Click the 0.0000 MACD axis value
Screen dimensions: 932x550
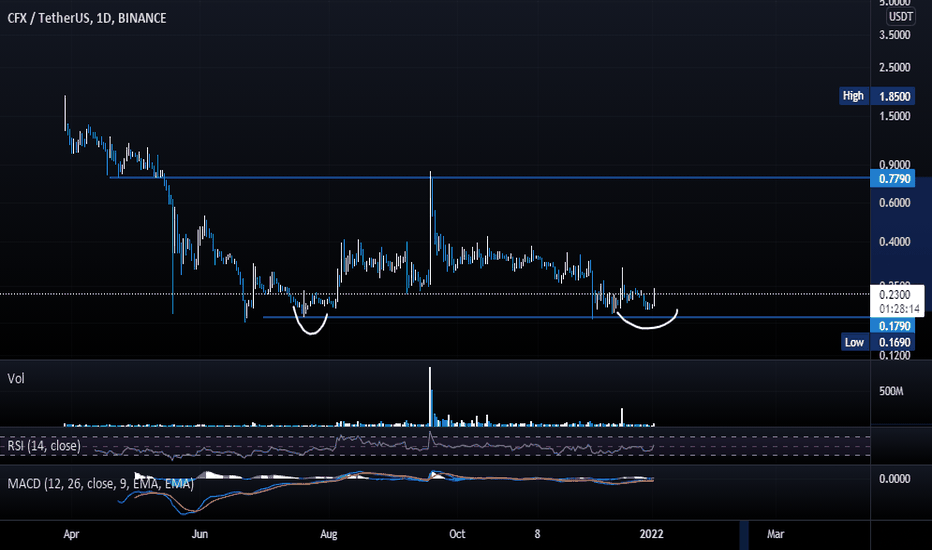(895, 479)
